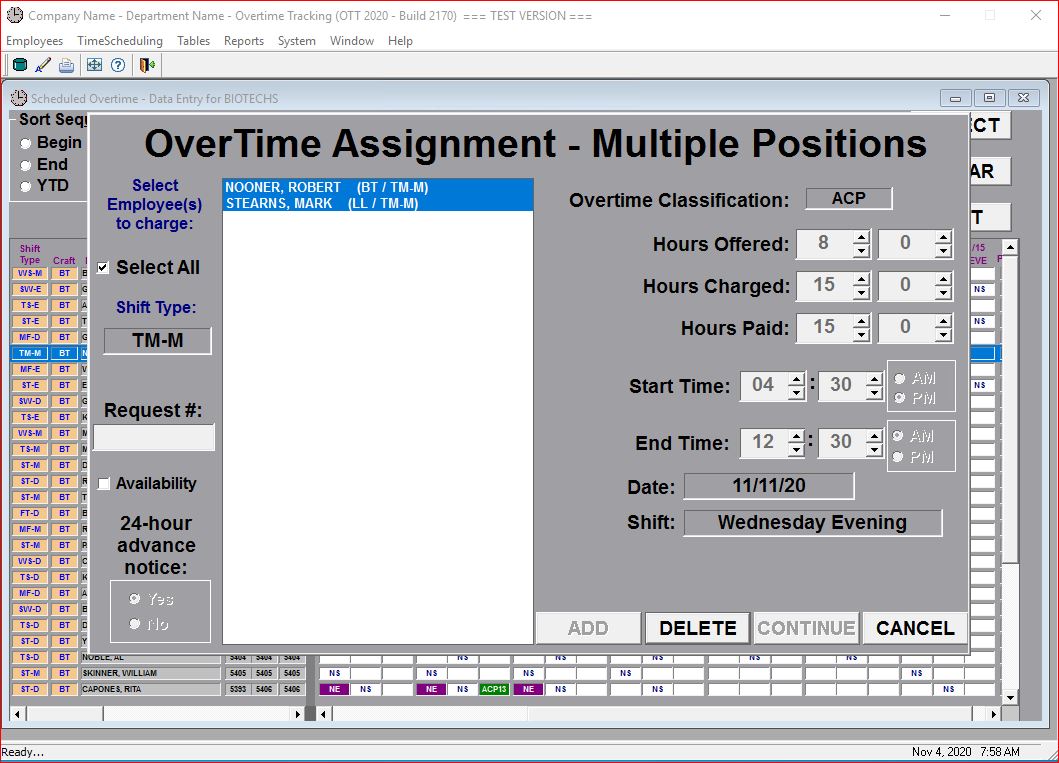Click the pencil edit toolbar icon

point(43,65)
